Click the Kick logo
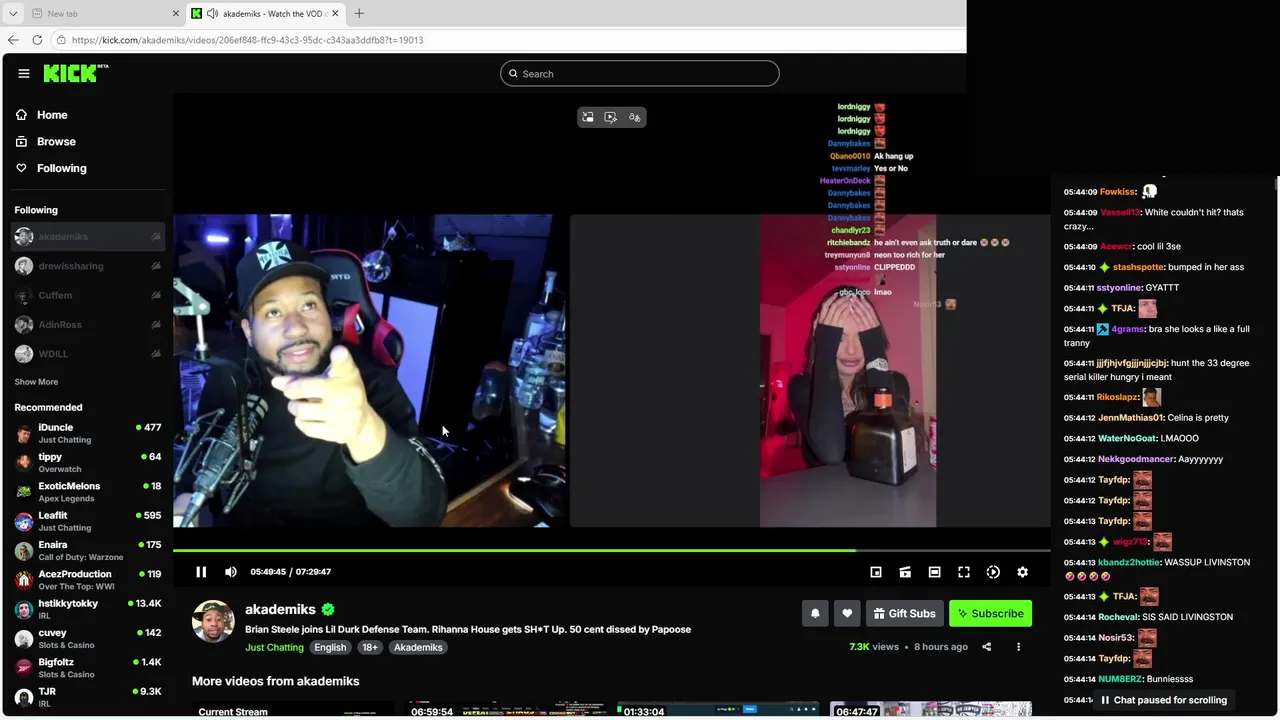This screenshot has width=1280, height=720. (x=75, y=73)
